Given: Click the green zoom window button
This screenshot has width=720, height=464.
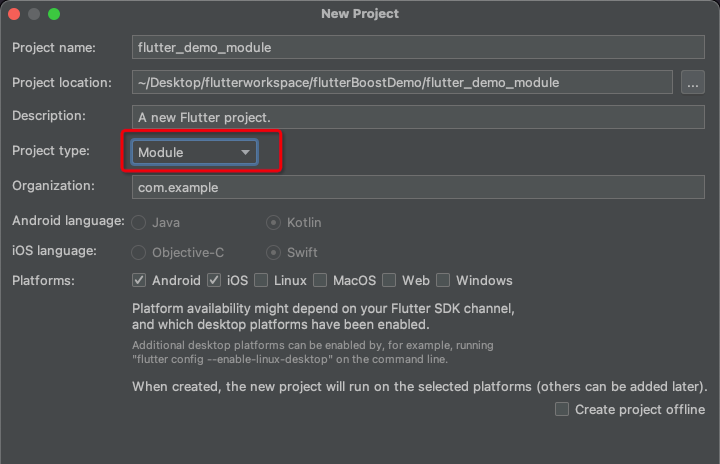Looking at the screenshot, I should [54, 14].
